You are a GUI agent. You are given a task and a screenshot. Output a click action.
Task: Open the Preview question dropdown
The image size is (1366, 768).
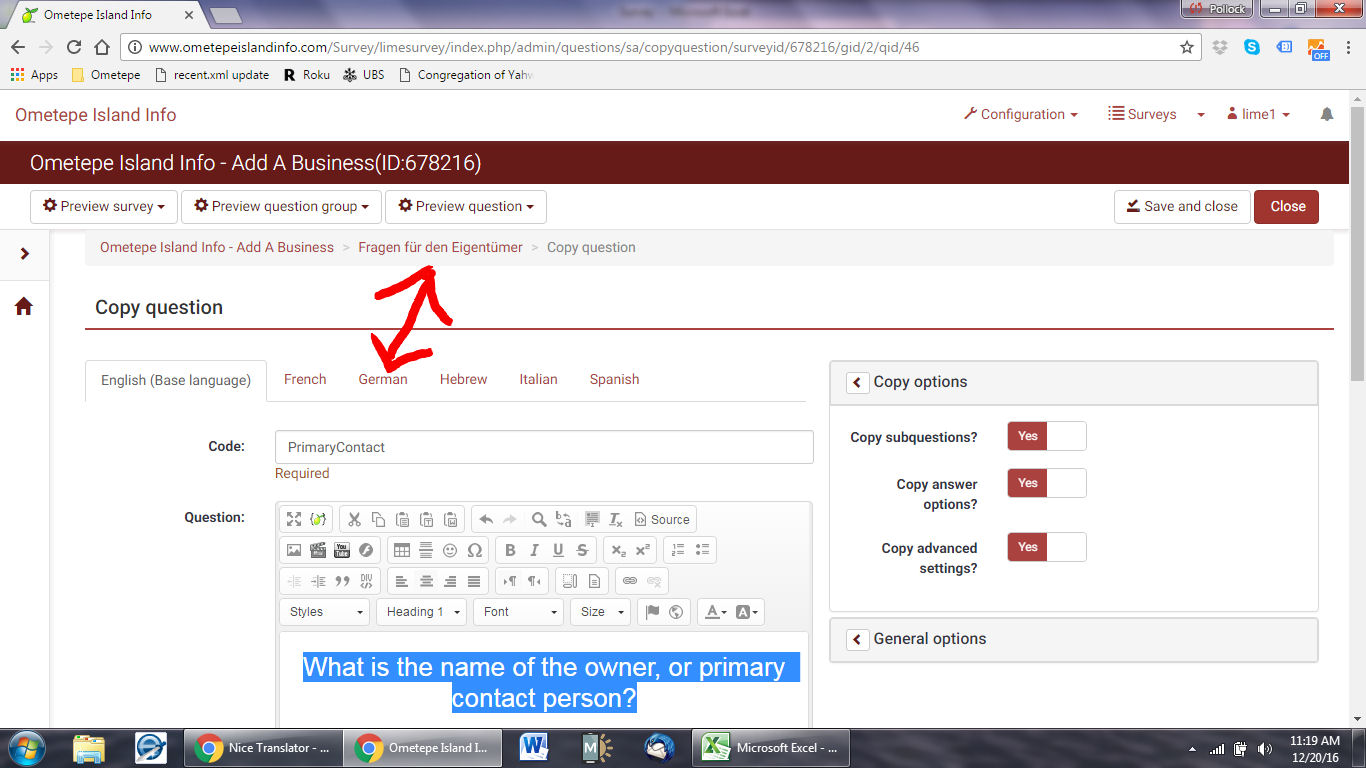pyautogui.click(x=466, y=207)
